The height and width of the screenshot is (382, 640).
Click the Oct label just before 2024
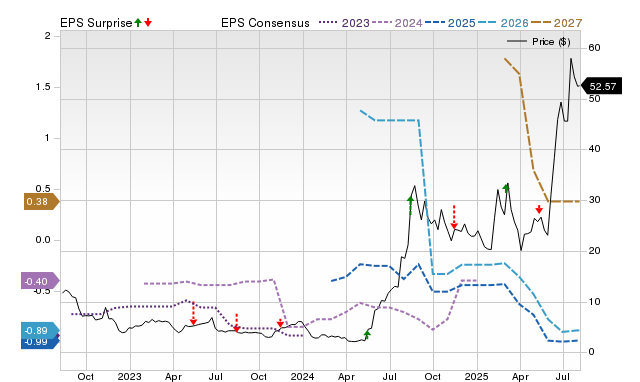pos(259,376)
